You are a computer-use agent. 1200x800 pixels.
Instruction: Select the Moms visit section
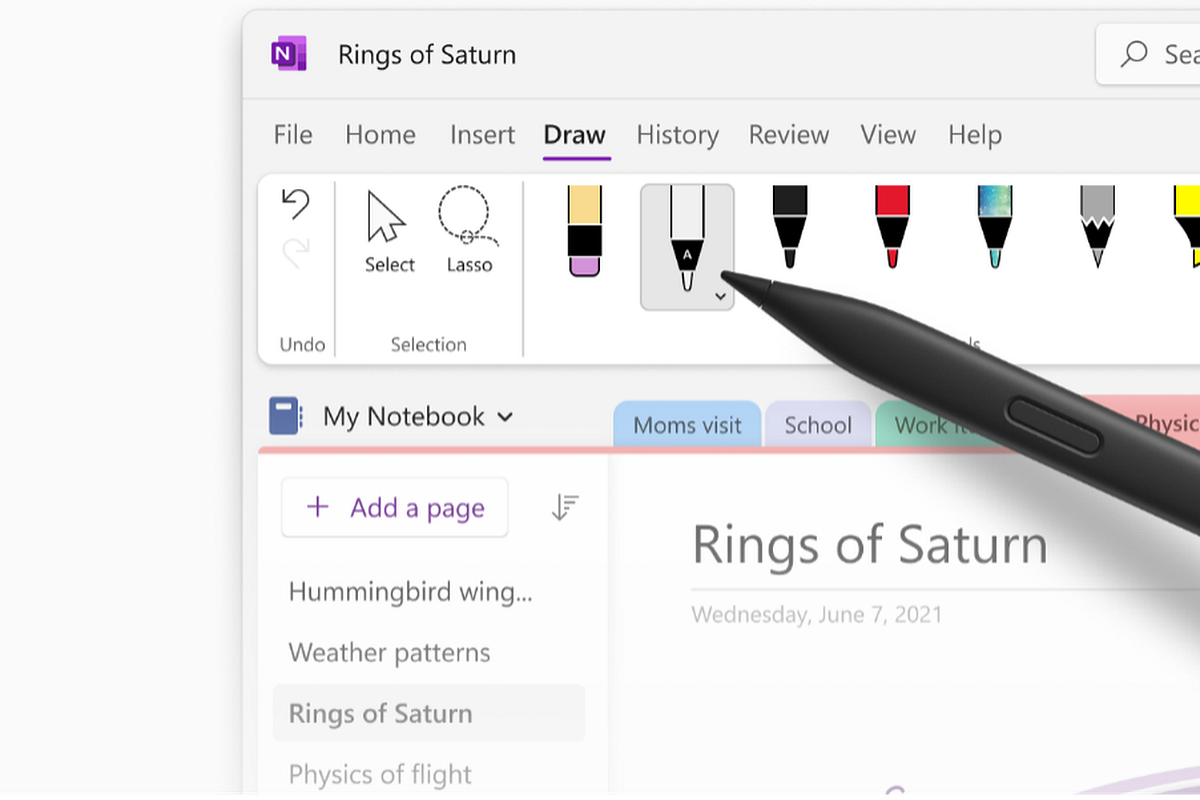point(687,424)
